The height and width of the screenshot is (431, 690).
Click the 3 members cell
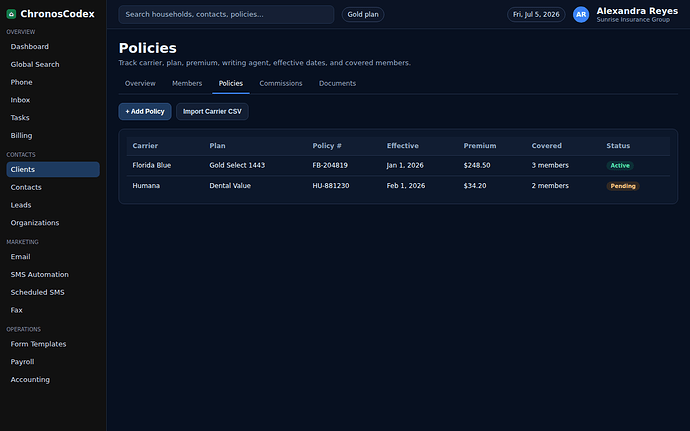point(550,166)
